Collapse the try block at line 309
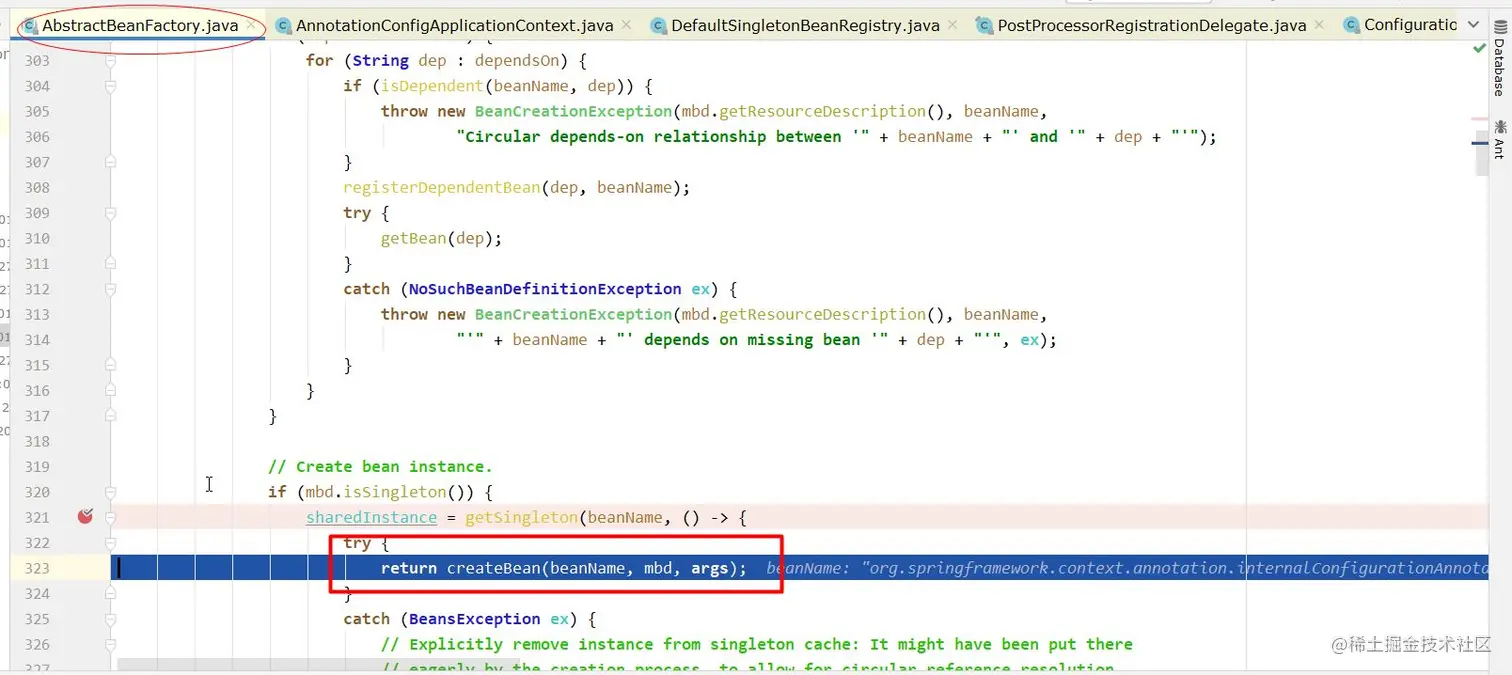1512x675 pixels. [x=110, y=213]
